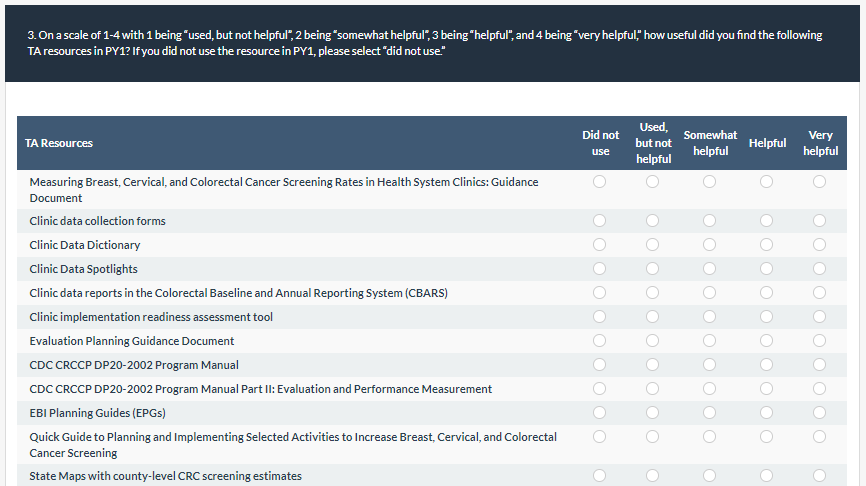The width and height of the screenshot is (866, 486).
Task: Select 'Used, but not helpful' for EBI Planning Guides
Action: (x=653, y=412)
